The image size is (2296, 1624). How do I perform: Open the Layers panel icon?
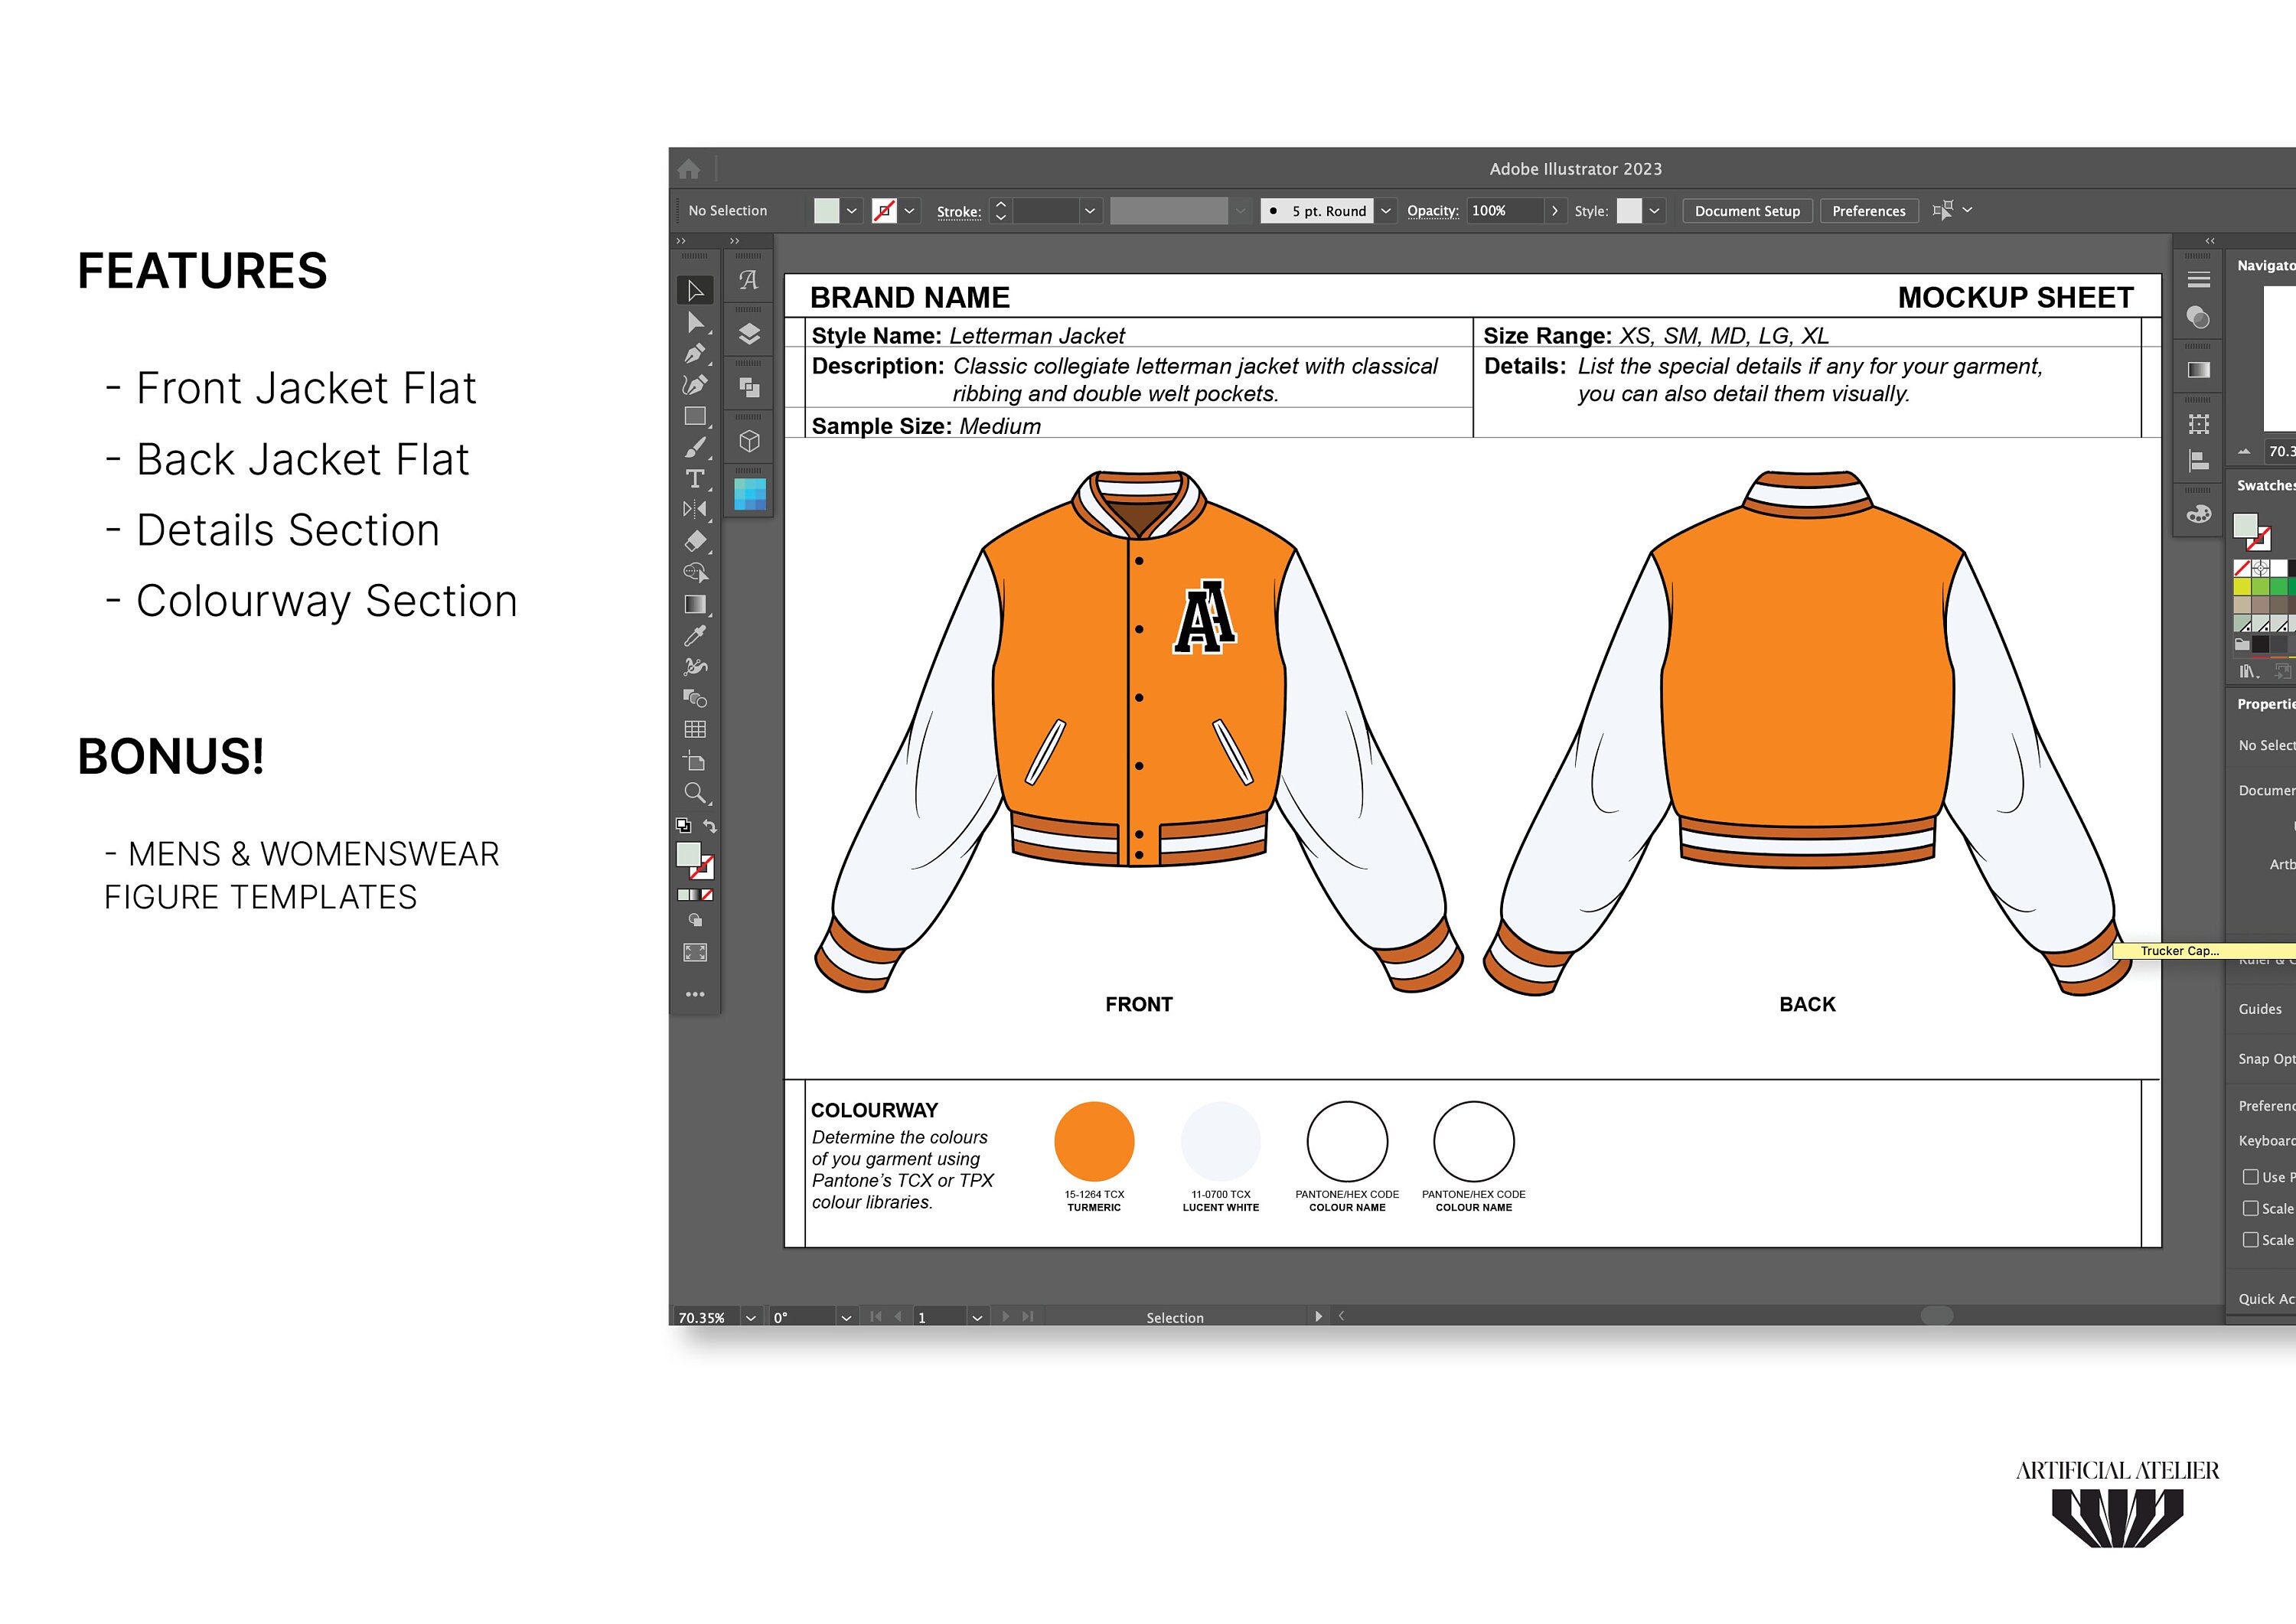pyautogui.click(x=749, y=334)
